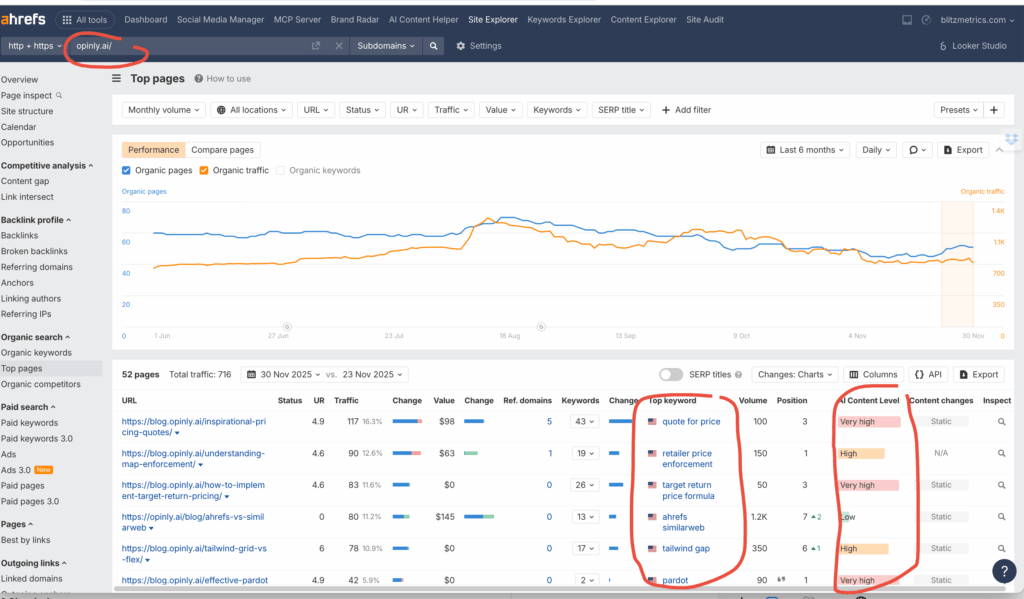Expand the Last 6 months date range
1024x599 pixels.
(x=805, y=150)
